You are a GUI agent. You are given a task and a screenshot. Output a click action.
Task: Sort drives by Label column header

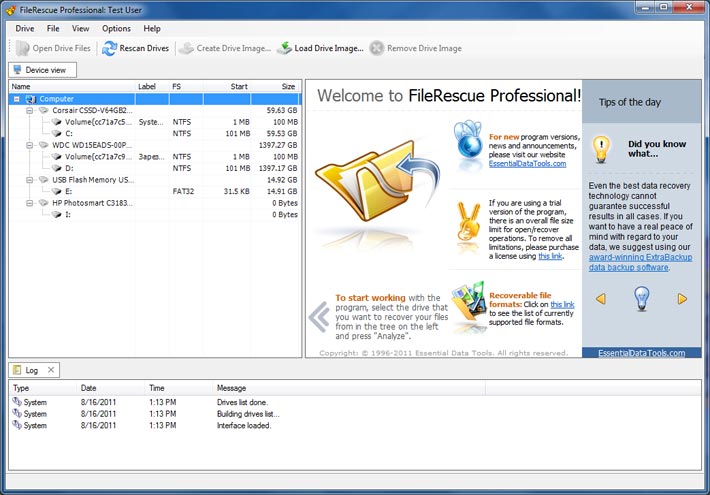(152, 87)
